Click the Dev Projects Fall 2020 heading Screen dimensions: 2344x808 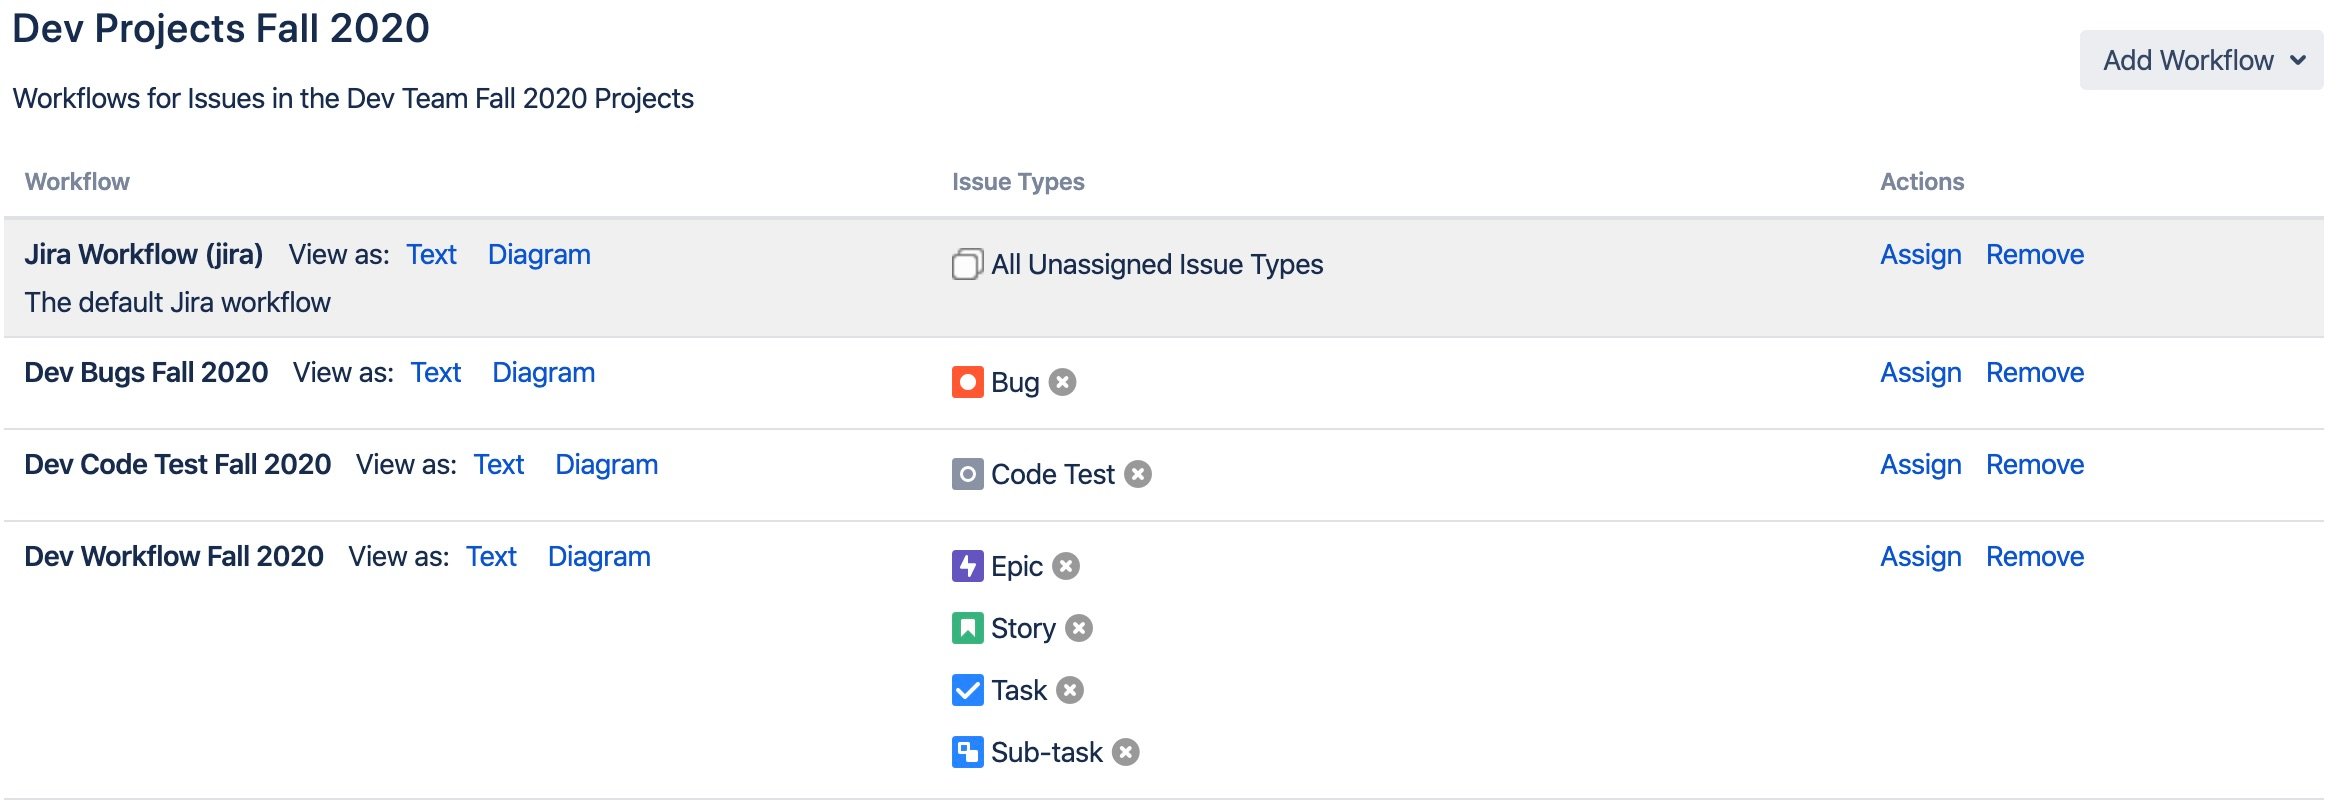point(221,28)
